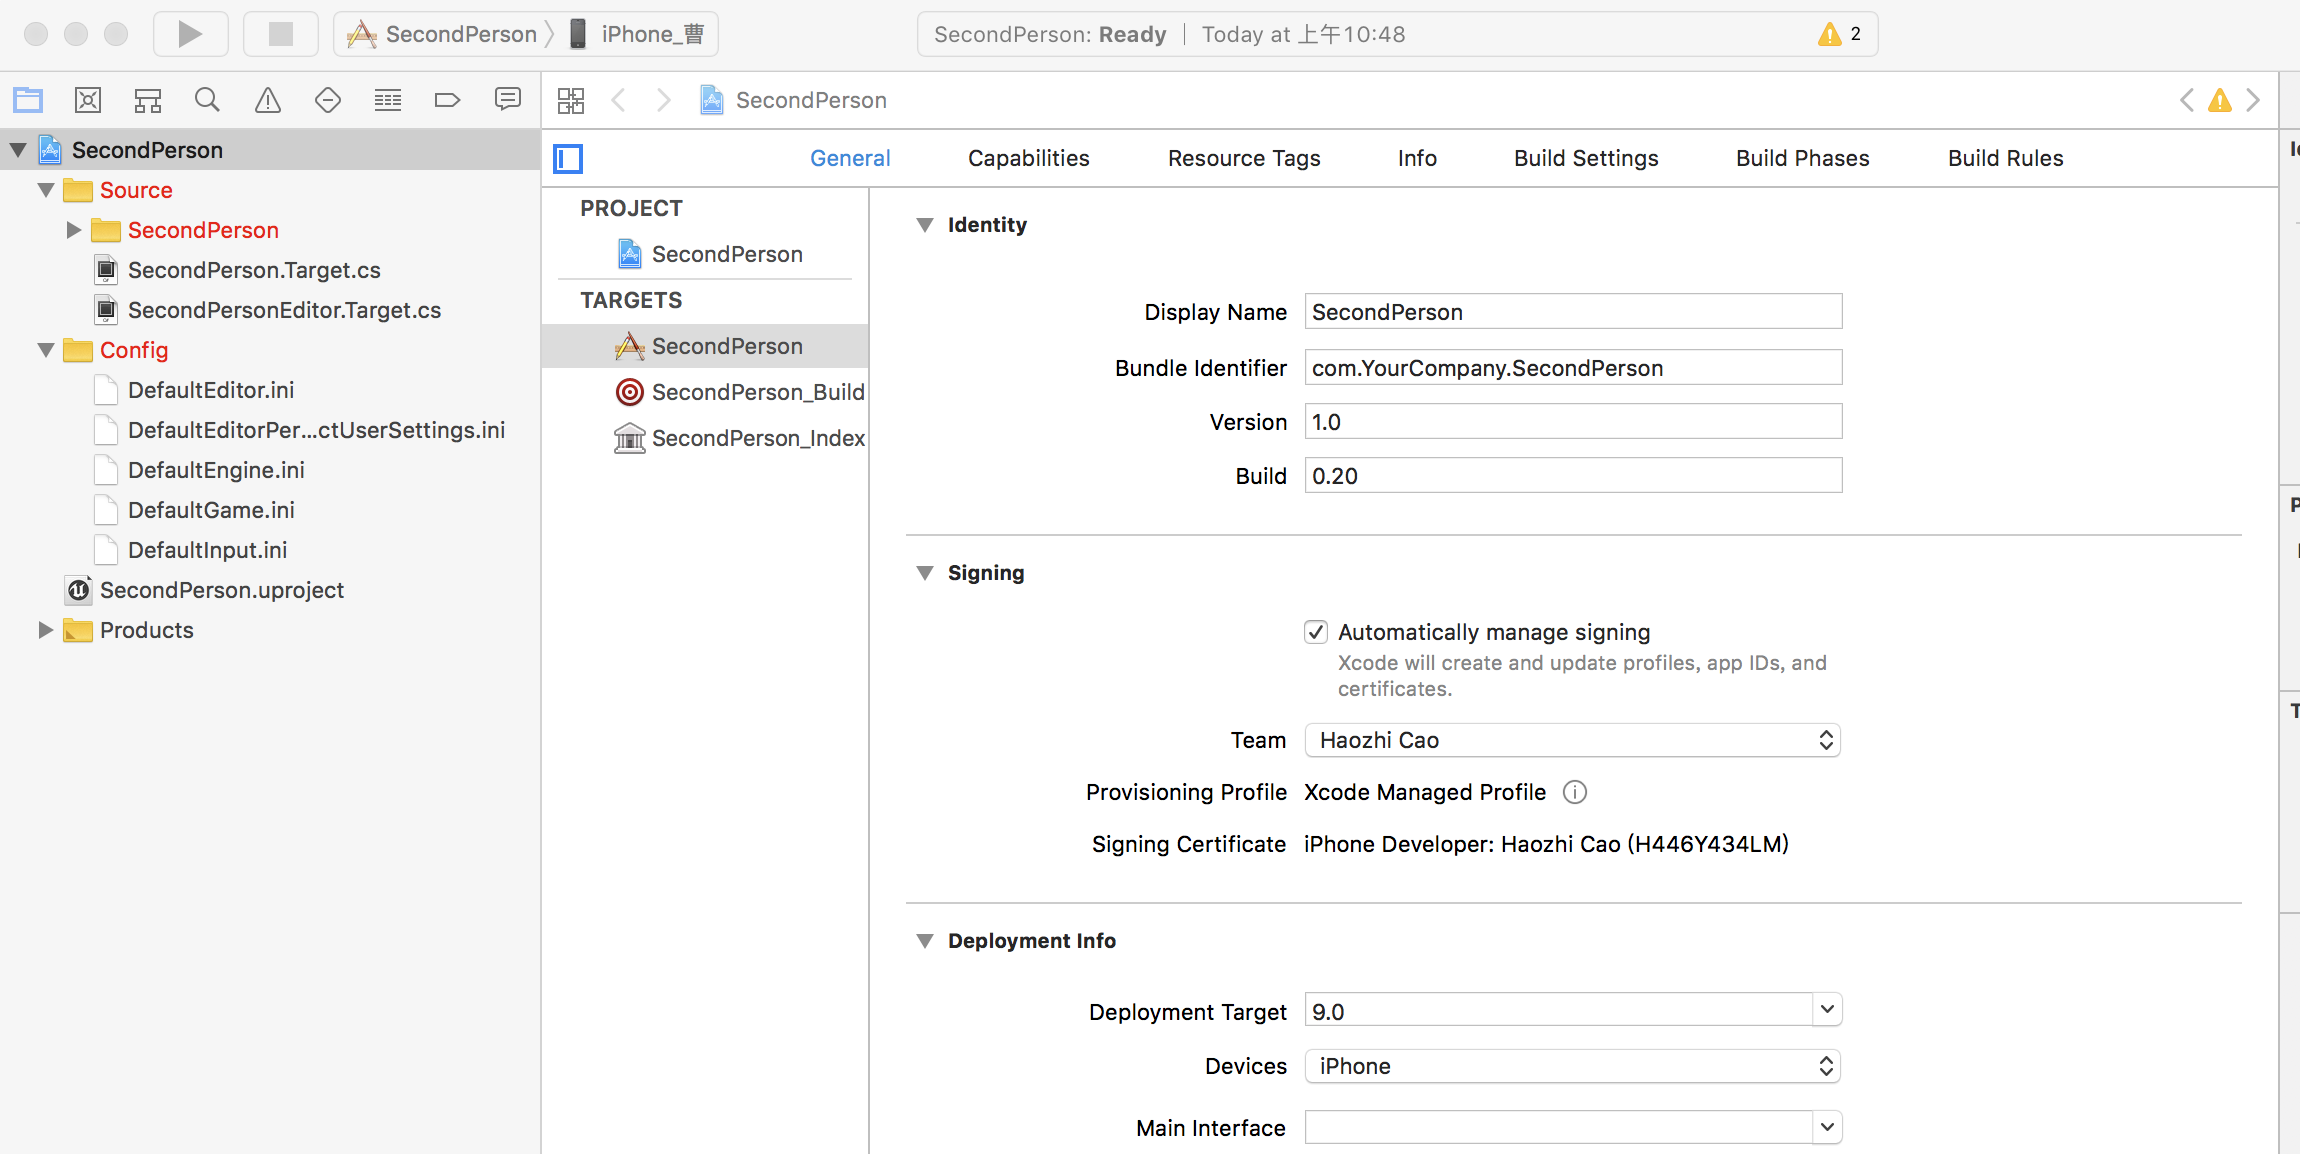Go back with left chevron in jump bar
Viewport: 2300px width, 1154px height.
tap(619, 100)
